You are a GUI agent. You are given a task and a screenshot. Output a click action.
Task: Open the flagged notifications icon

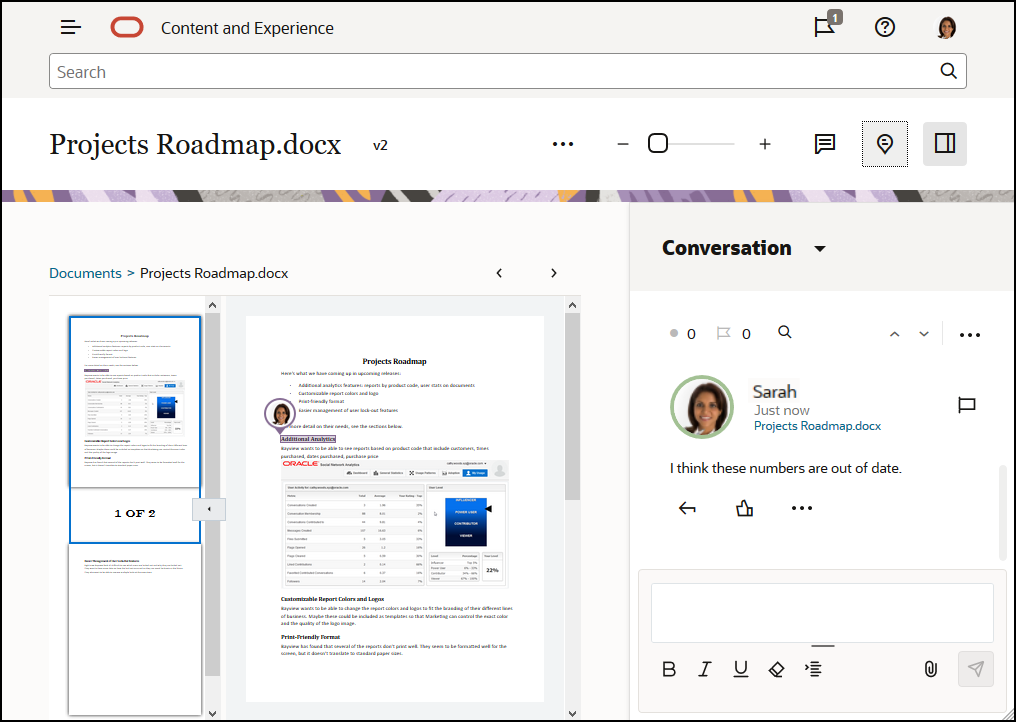point(825,27)
